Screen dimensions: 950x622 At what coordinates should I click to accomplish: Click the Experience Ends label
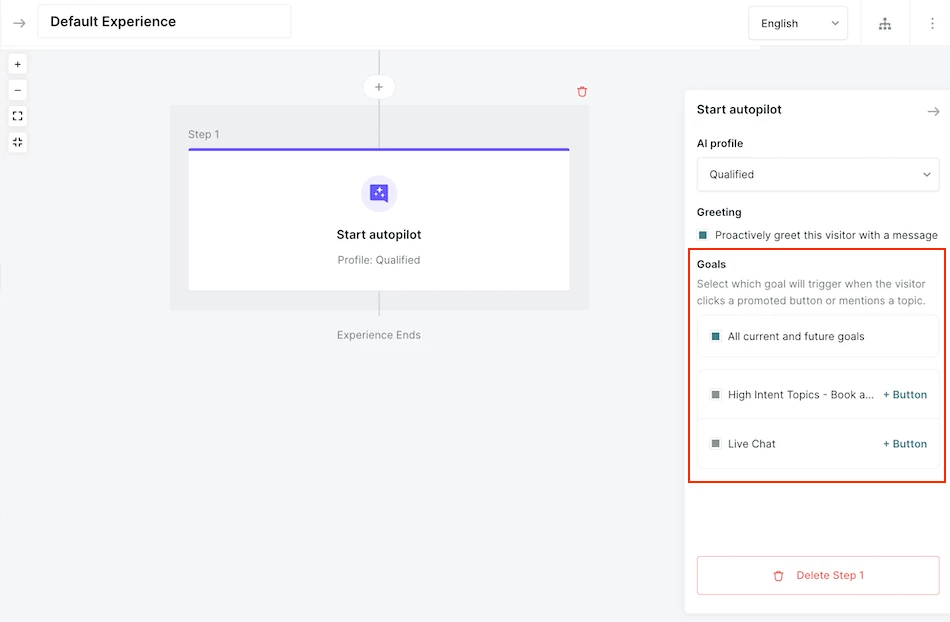pos(379,335)
